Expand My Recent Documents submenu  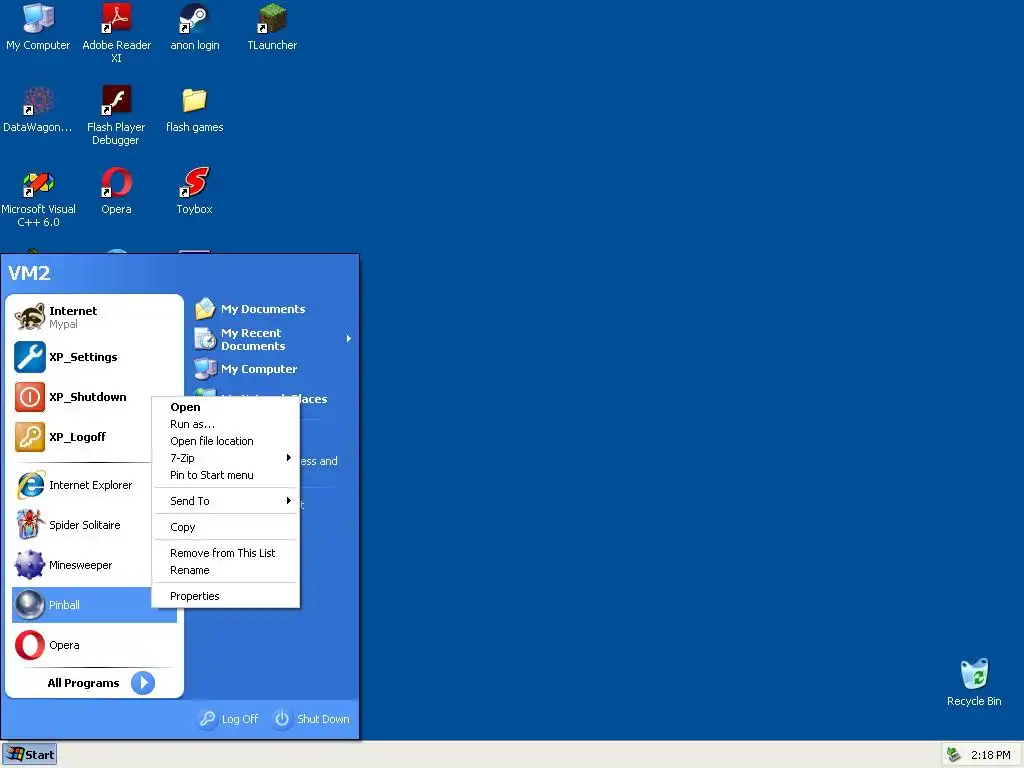pos(273,339)
